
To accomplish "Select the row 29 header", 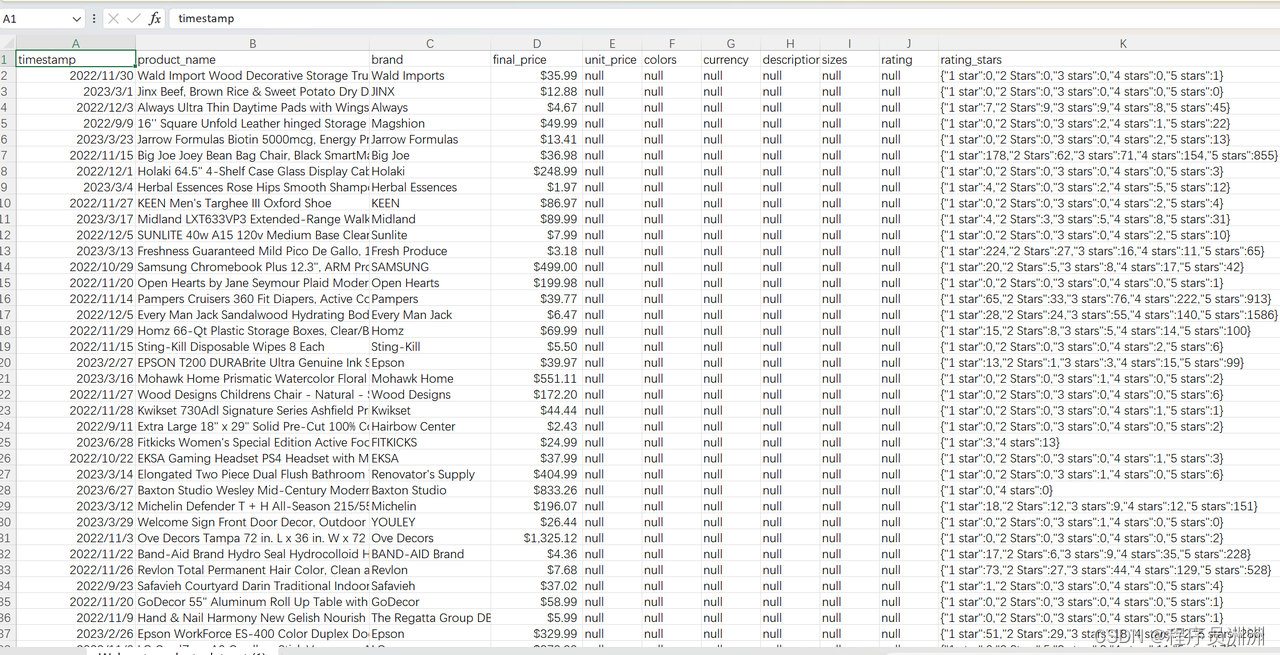I will click(x=8, y=506).
